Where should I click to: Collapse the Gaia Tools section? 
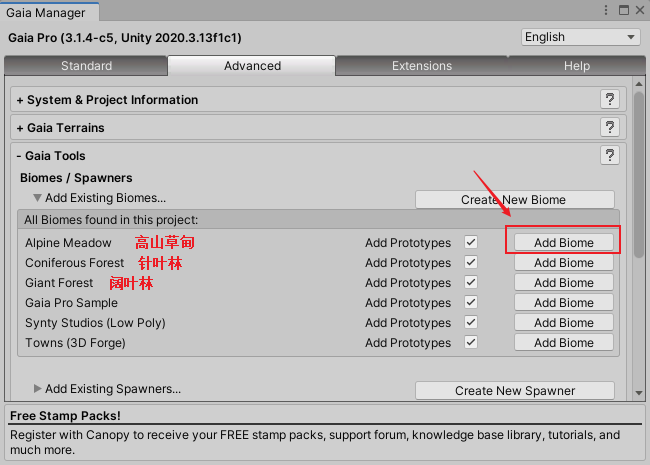coord(51,156)
